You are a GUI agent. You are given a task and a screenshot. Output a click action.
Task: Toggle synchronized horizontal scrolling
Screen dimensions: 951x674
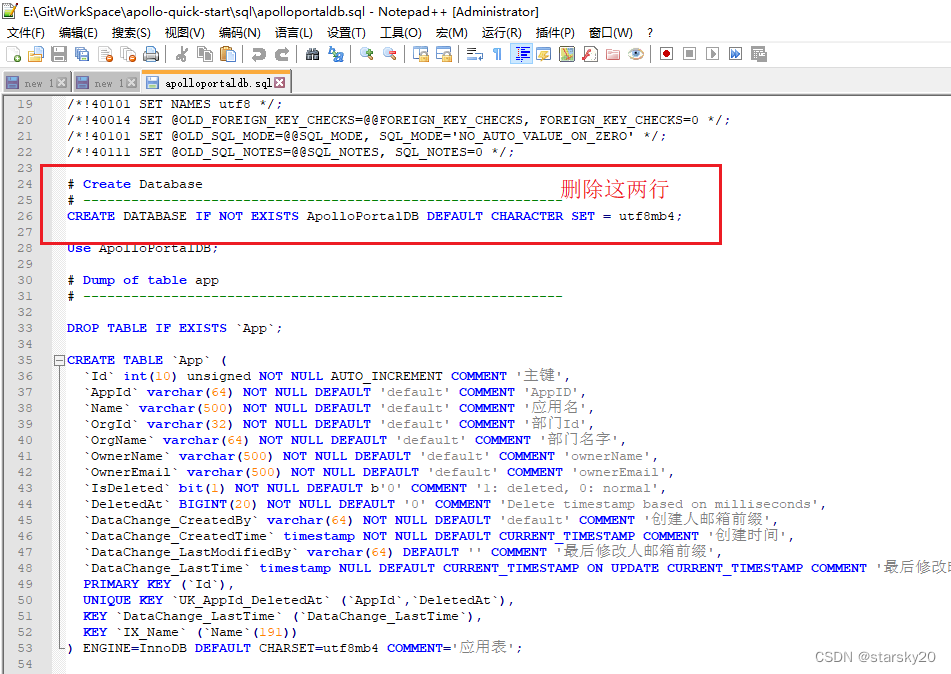(443, 55)
